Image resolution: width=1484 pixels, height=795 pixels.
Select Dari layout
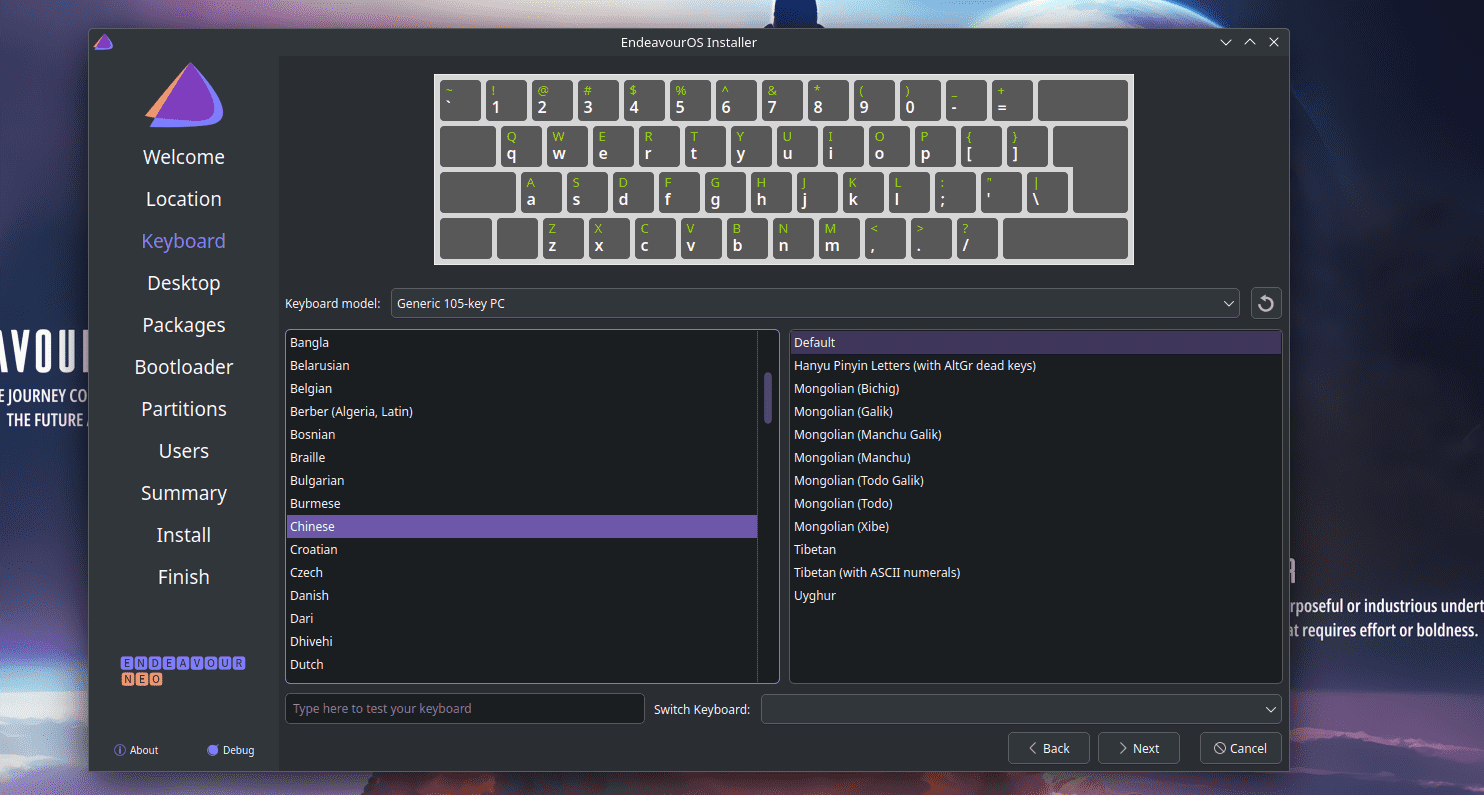(x=522, y=619)
